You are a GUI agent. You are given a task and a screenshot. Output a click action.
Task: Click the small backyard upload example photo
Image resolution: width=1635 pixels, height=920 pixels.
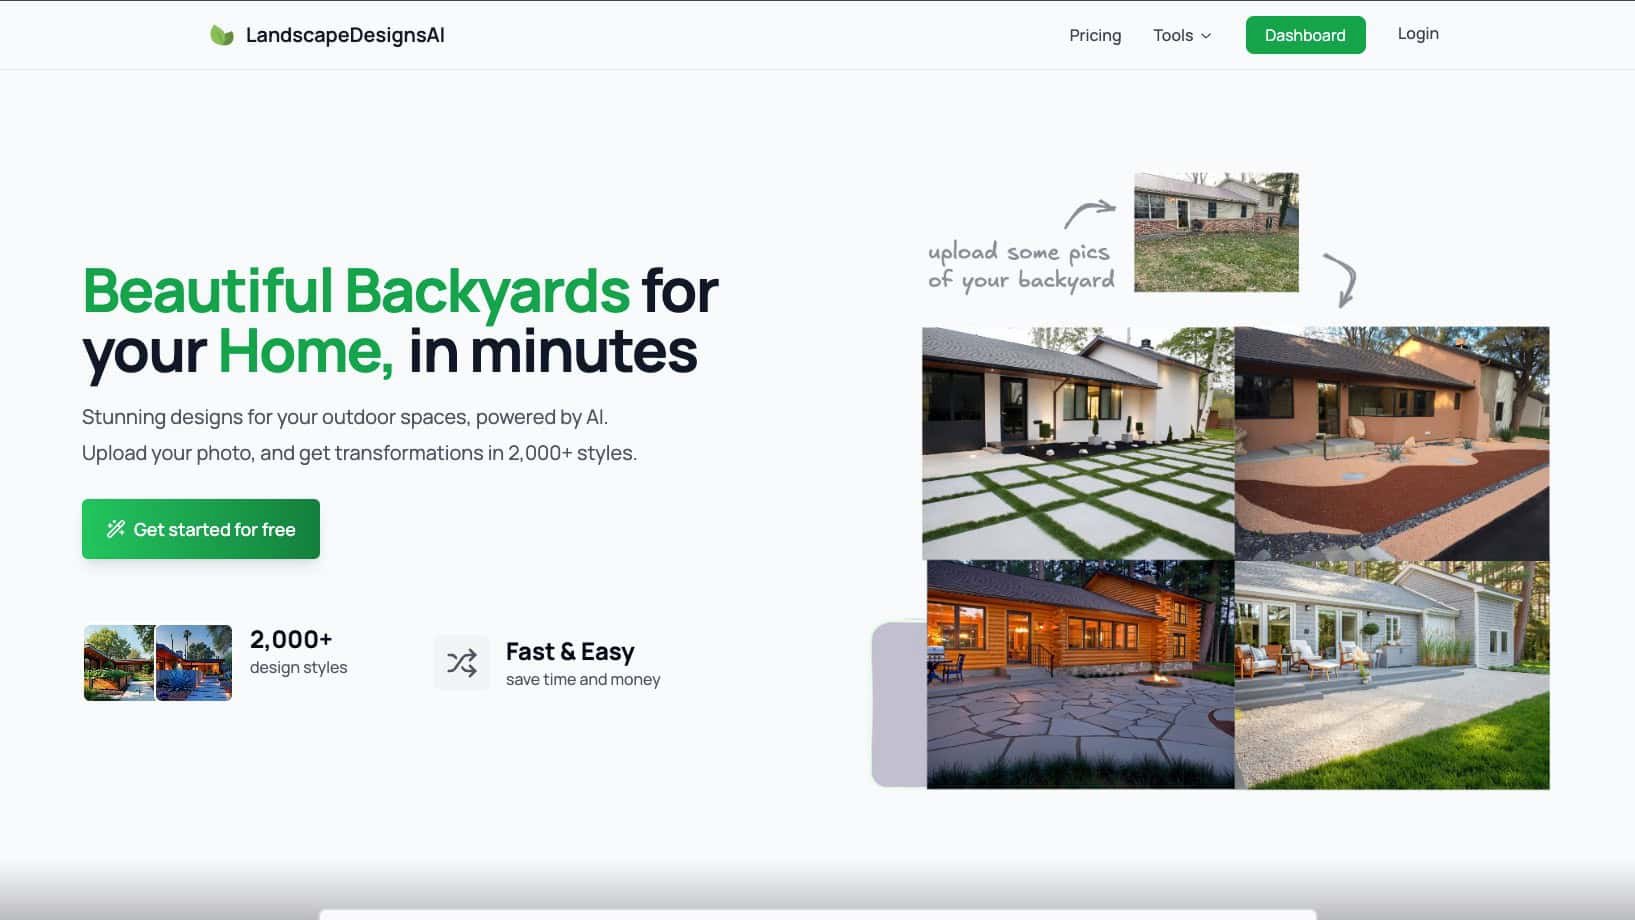1215,232
